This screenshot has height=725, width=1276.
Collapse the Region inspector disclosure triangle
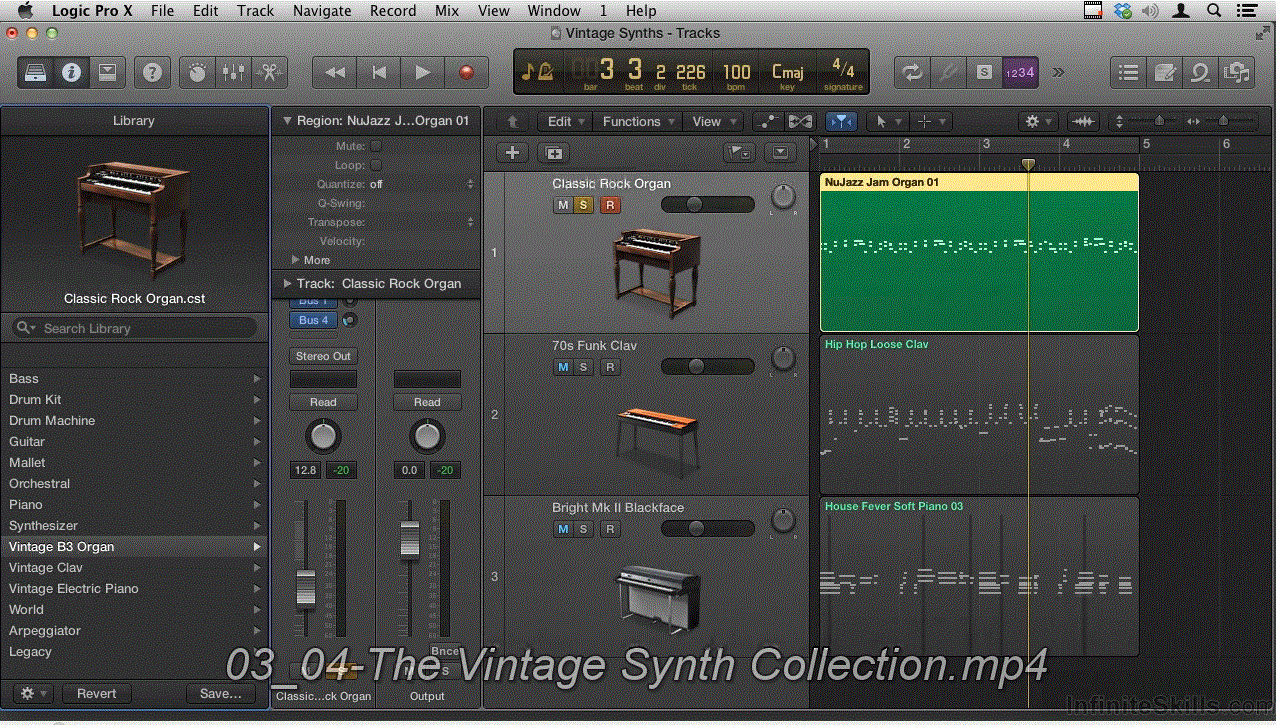[288, 121]
